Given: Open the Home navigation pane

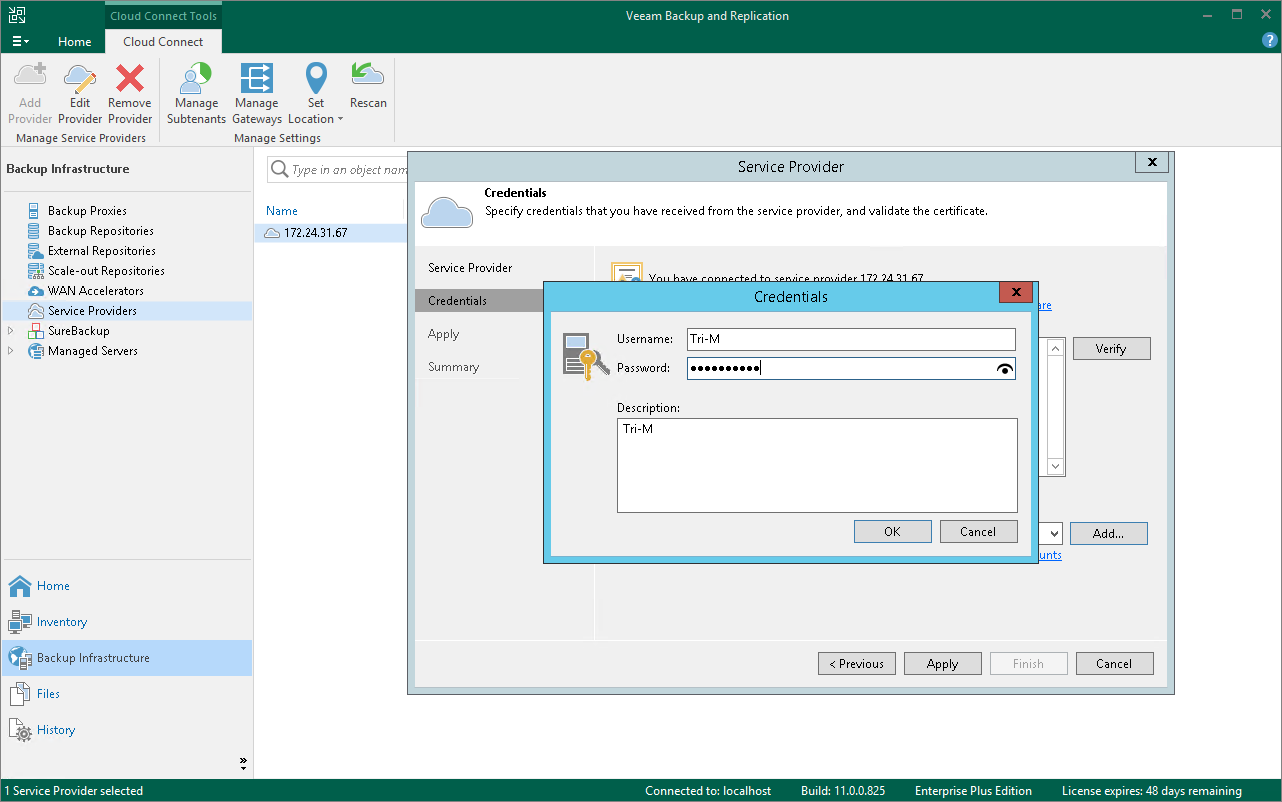Looking at the screenshot, I should tap(127, 586).
